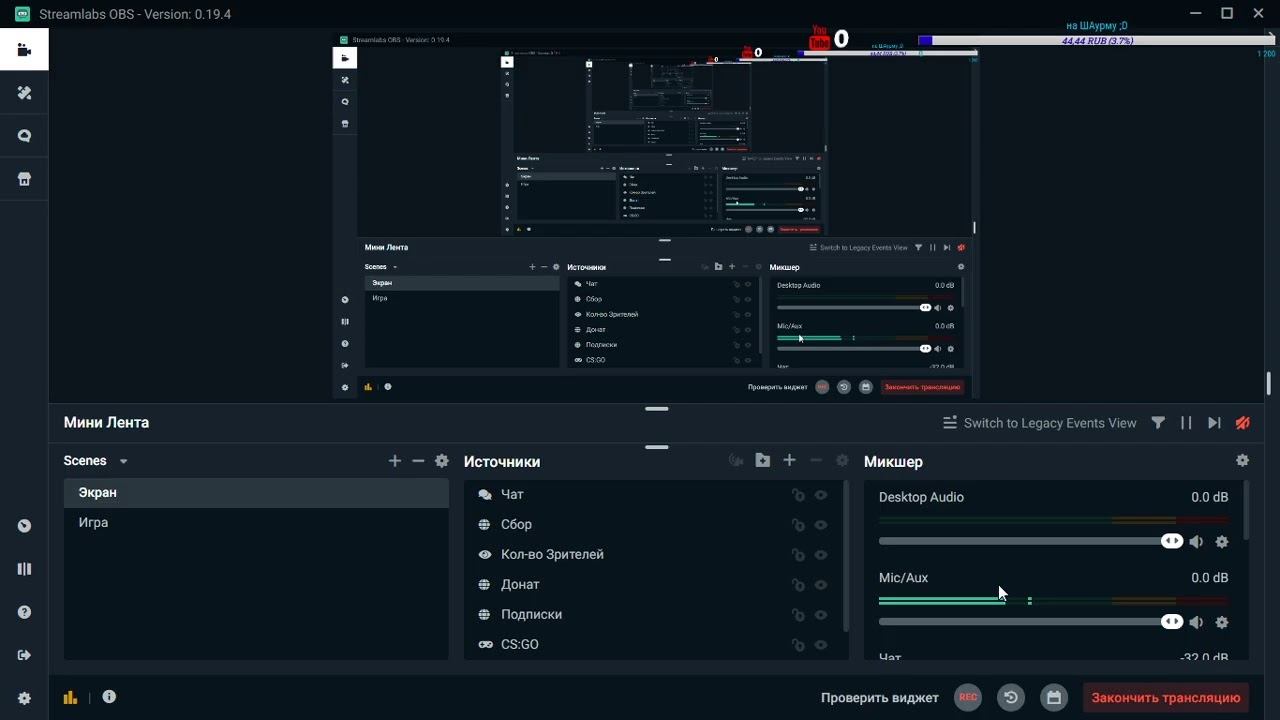Open the Mic/Aux settings gear
Viewport: 1280px width, 720px height.
1221,622
